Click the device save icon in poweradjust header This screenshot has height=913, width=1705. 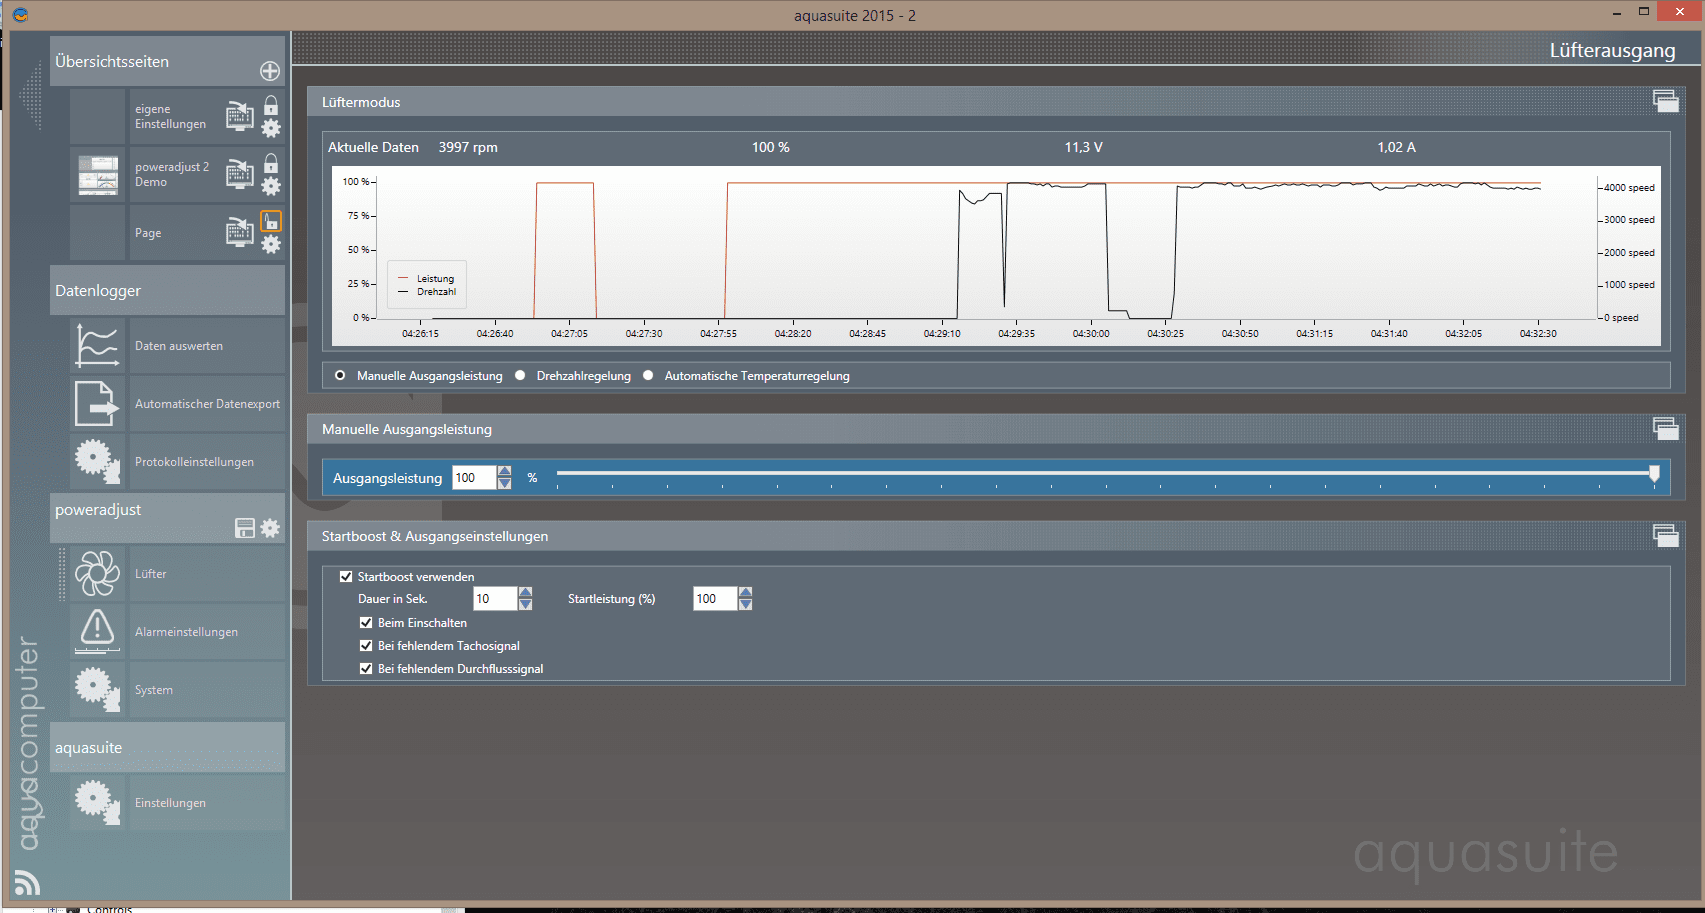pyautogui.click(x=245, y=528)
